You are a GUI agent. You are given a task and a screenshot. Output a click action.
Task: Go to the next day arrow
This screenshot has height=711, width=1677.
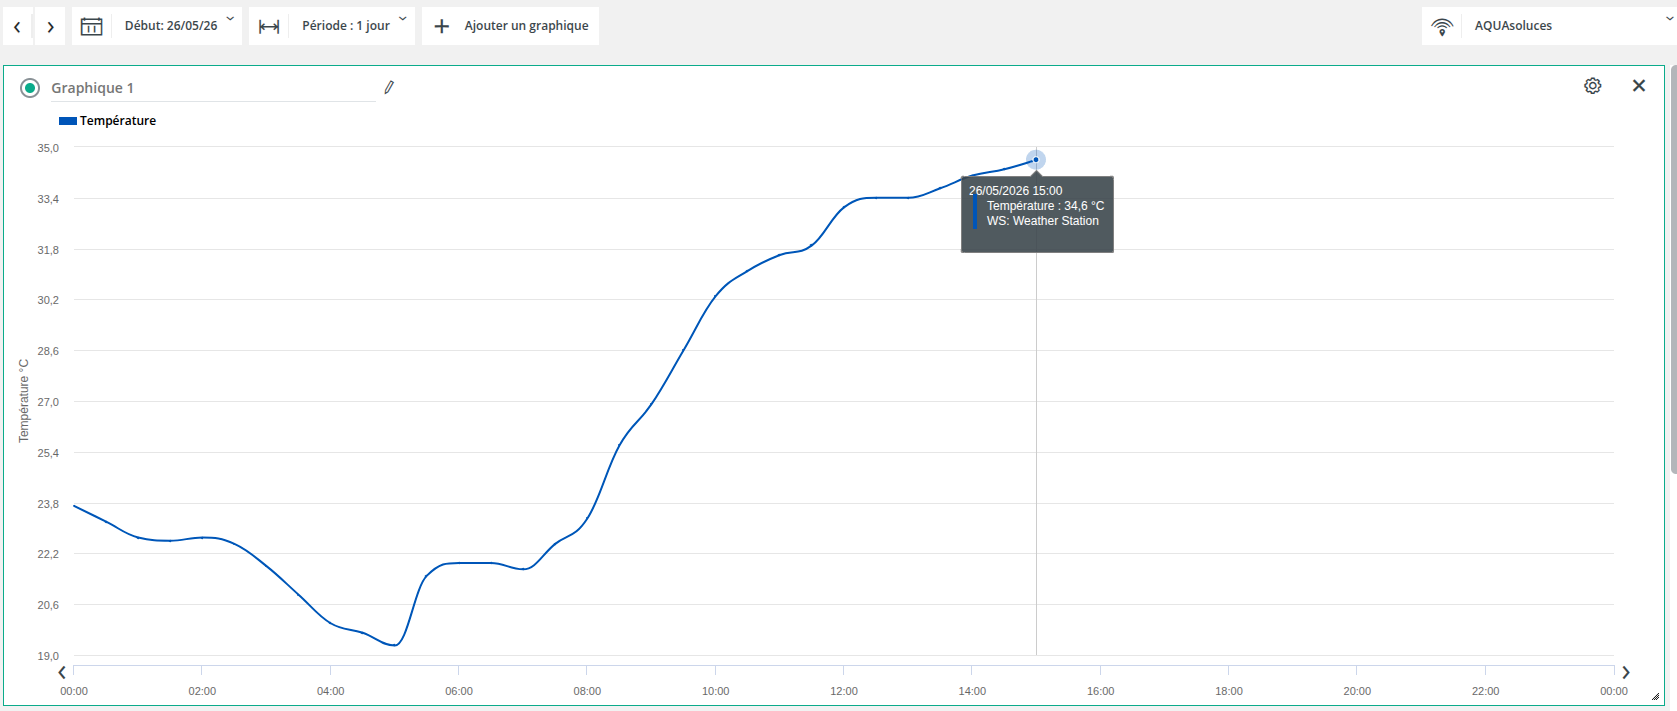coord(50,27)
